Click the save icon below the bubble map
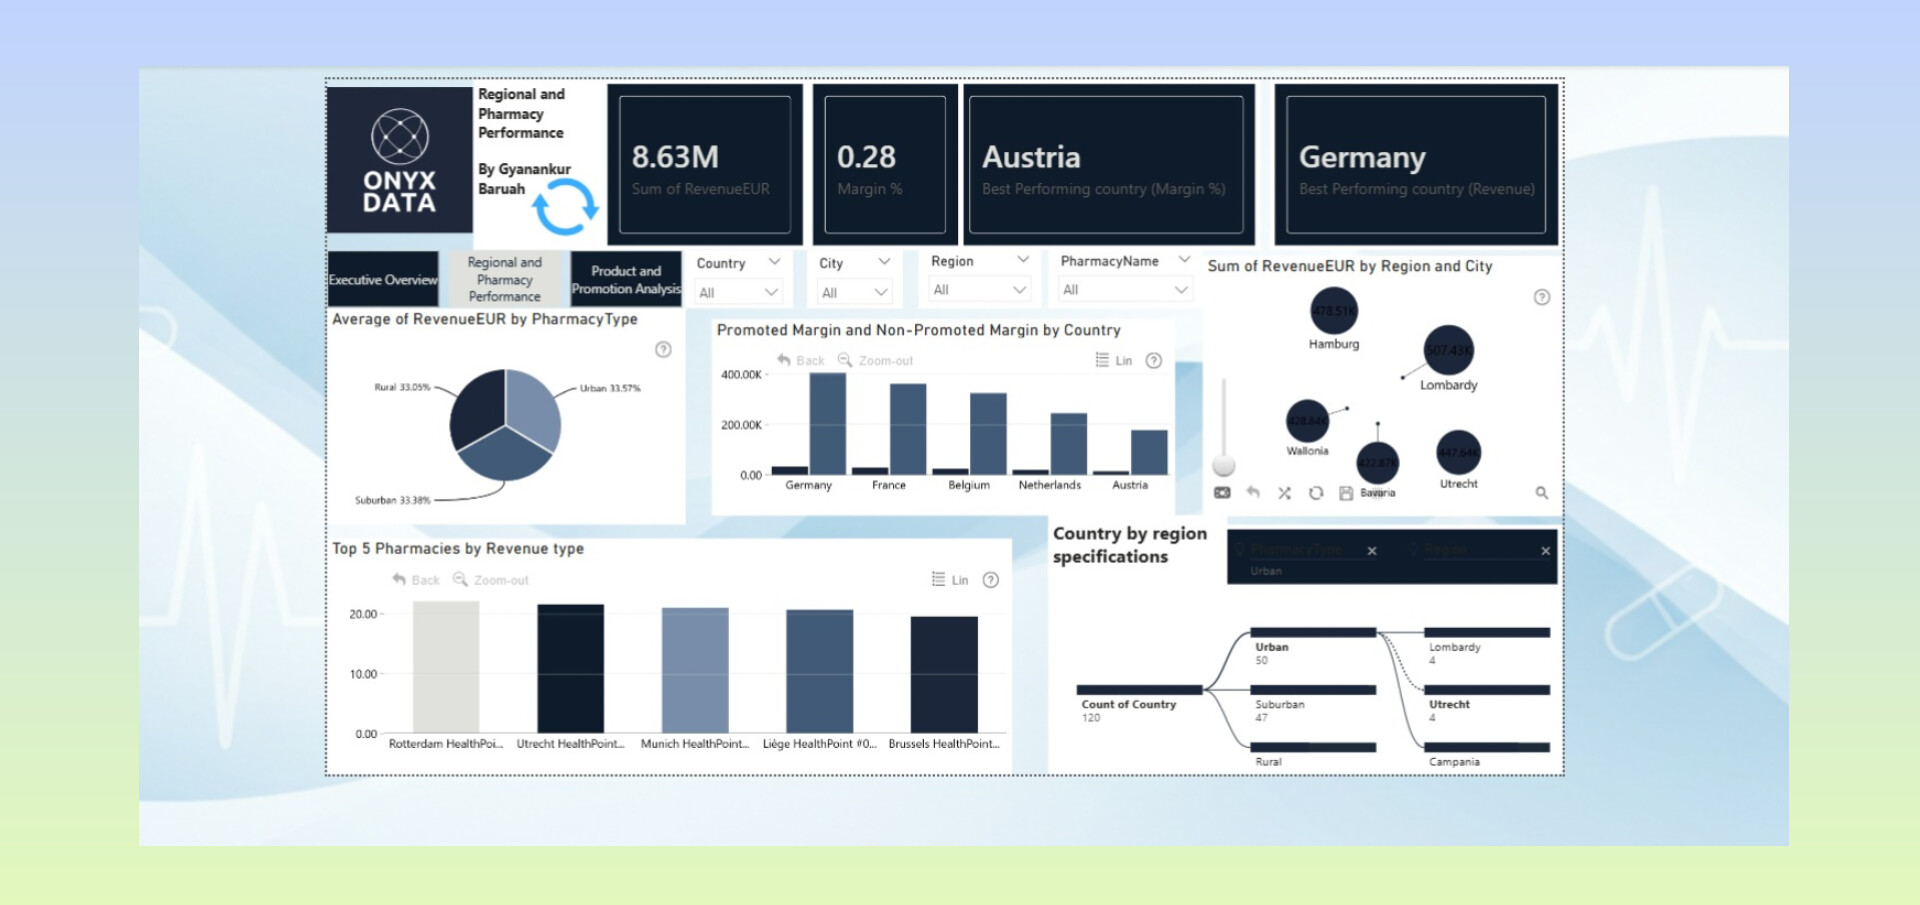The width and height of the screenshot is (1920, 905). (1346, 493)
